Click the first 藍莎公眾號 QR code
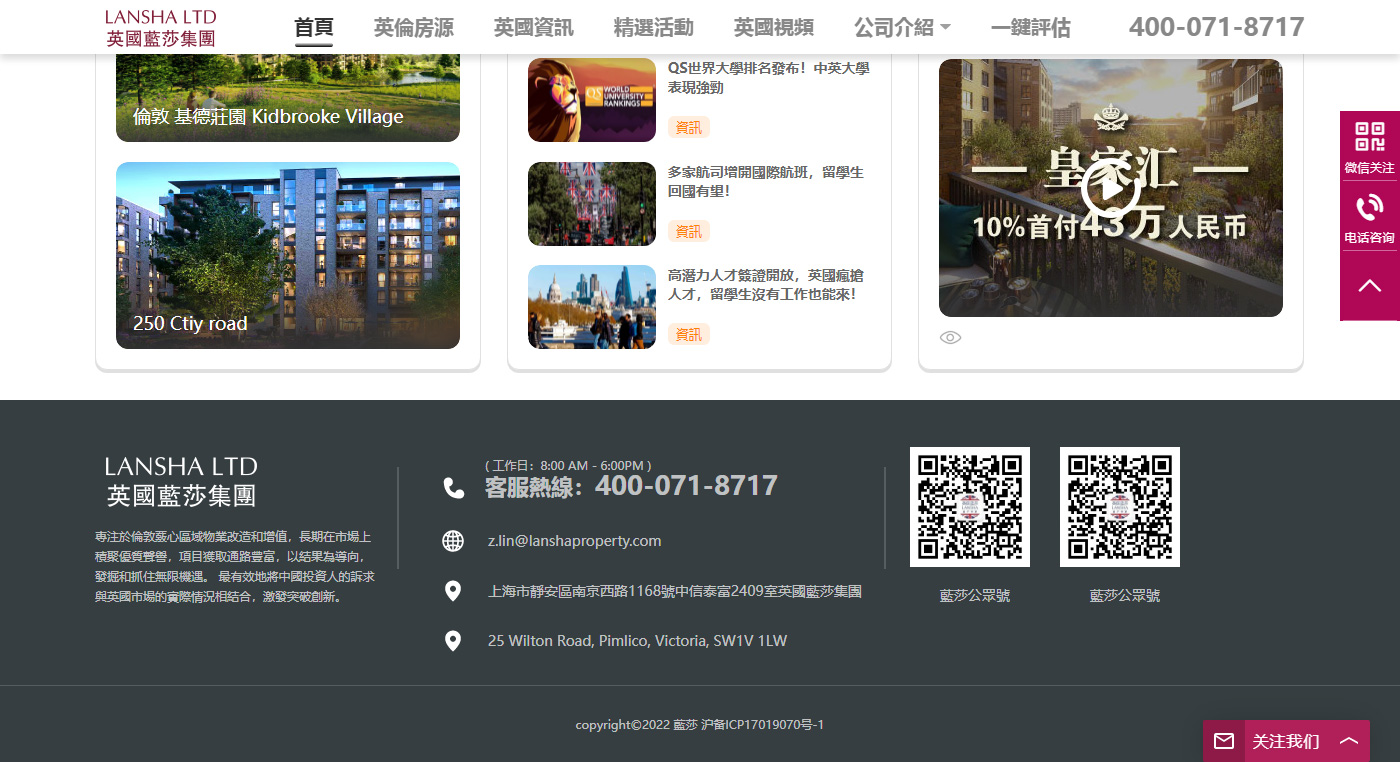Viewport: 1400px width, 762px height. [x=969, y=507]
